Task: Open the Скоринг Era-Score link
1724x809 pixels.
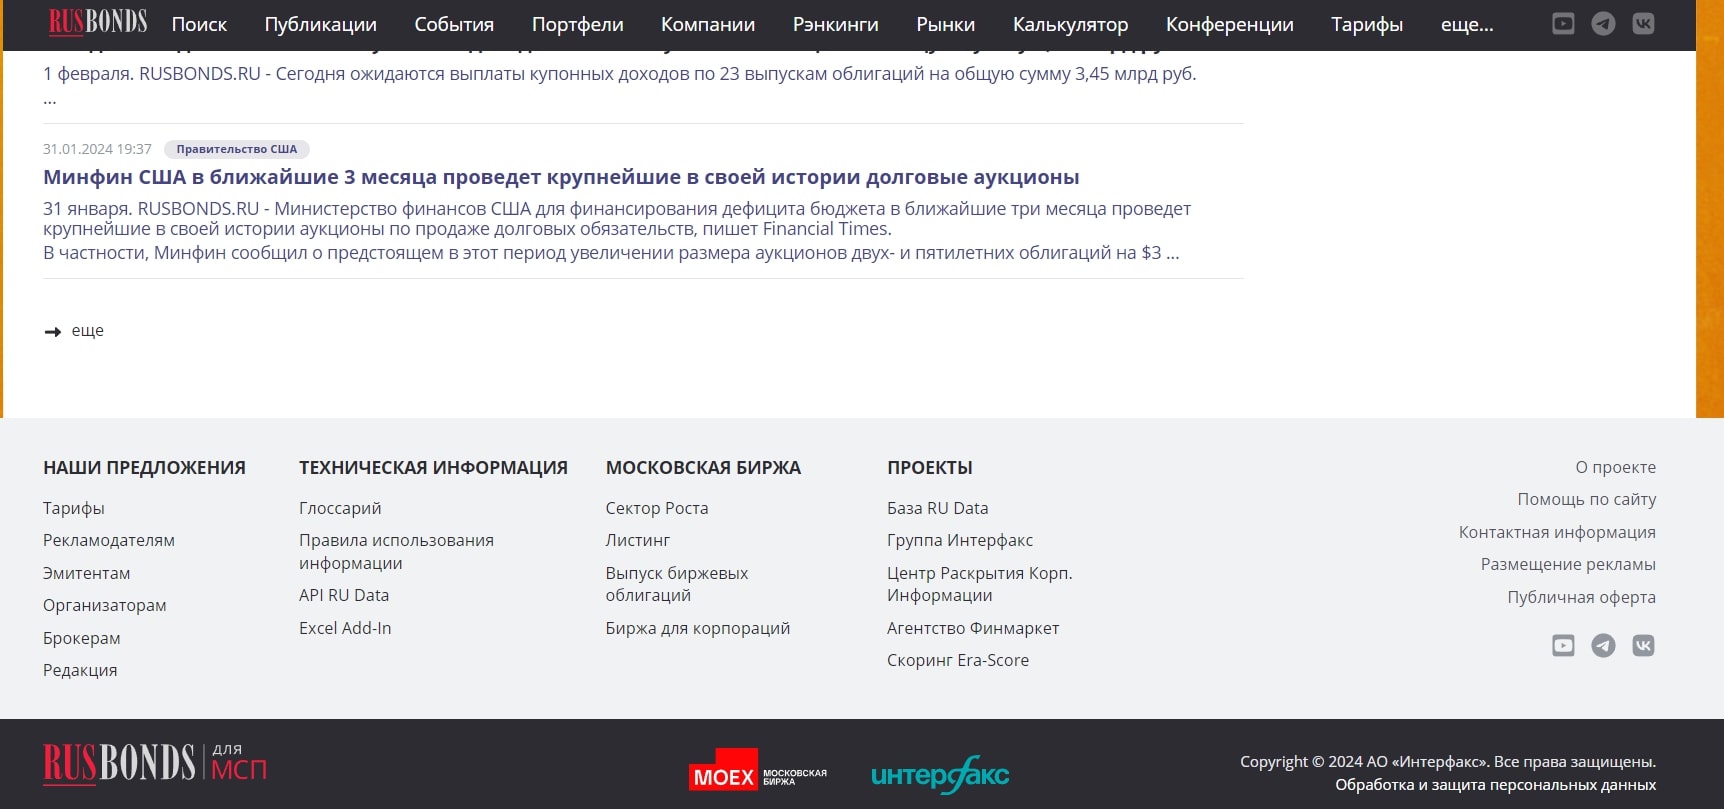Action: [x=958, y=660]
